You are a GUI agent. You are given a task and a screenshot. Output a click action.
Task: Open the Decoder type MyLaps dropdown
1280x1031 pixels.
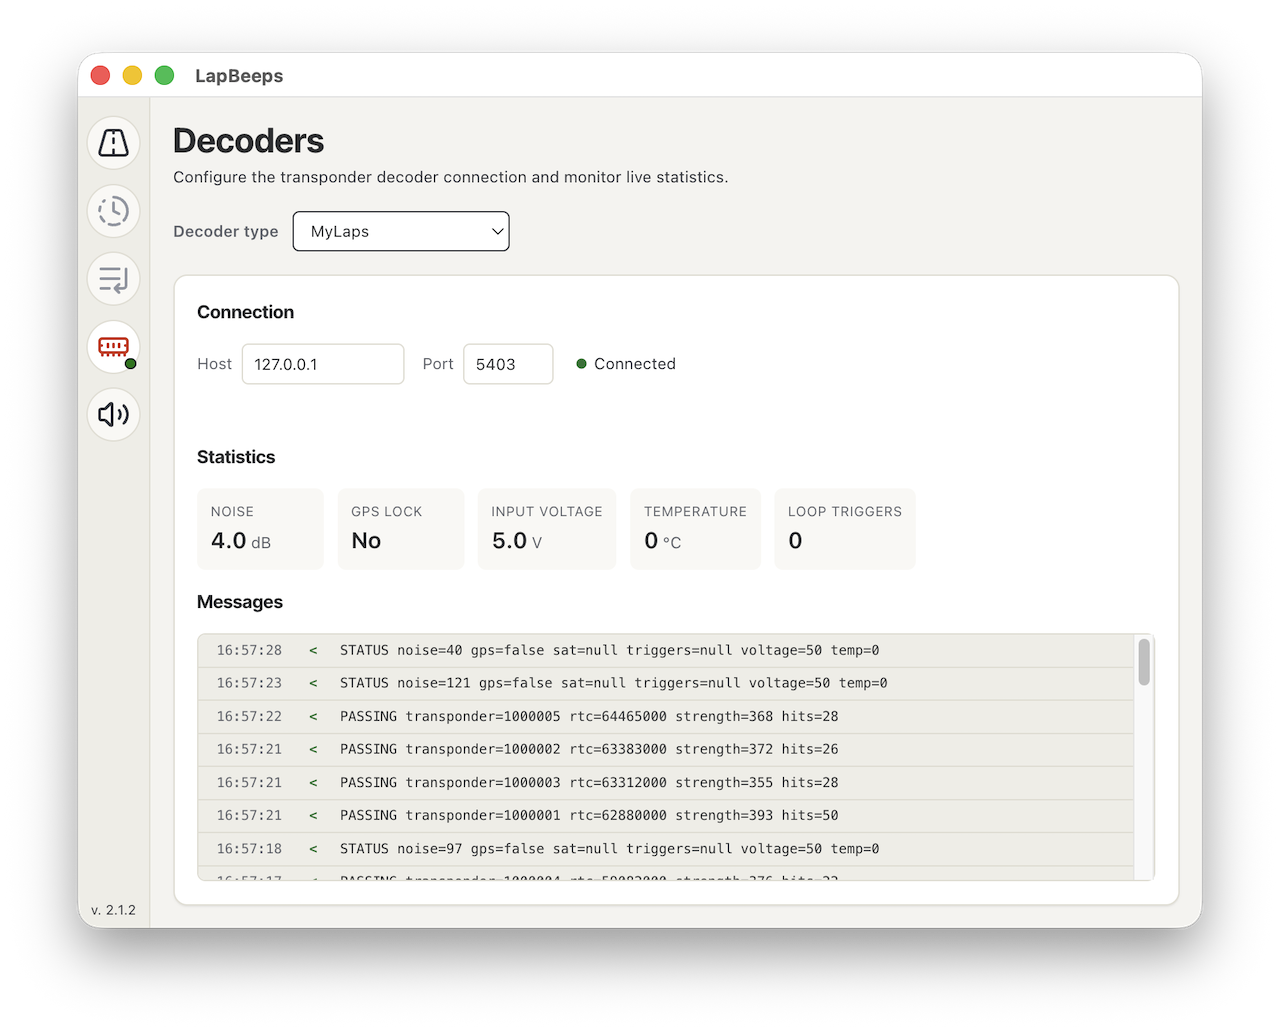pos(401,231)
